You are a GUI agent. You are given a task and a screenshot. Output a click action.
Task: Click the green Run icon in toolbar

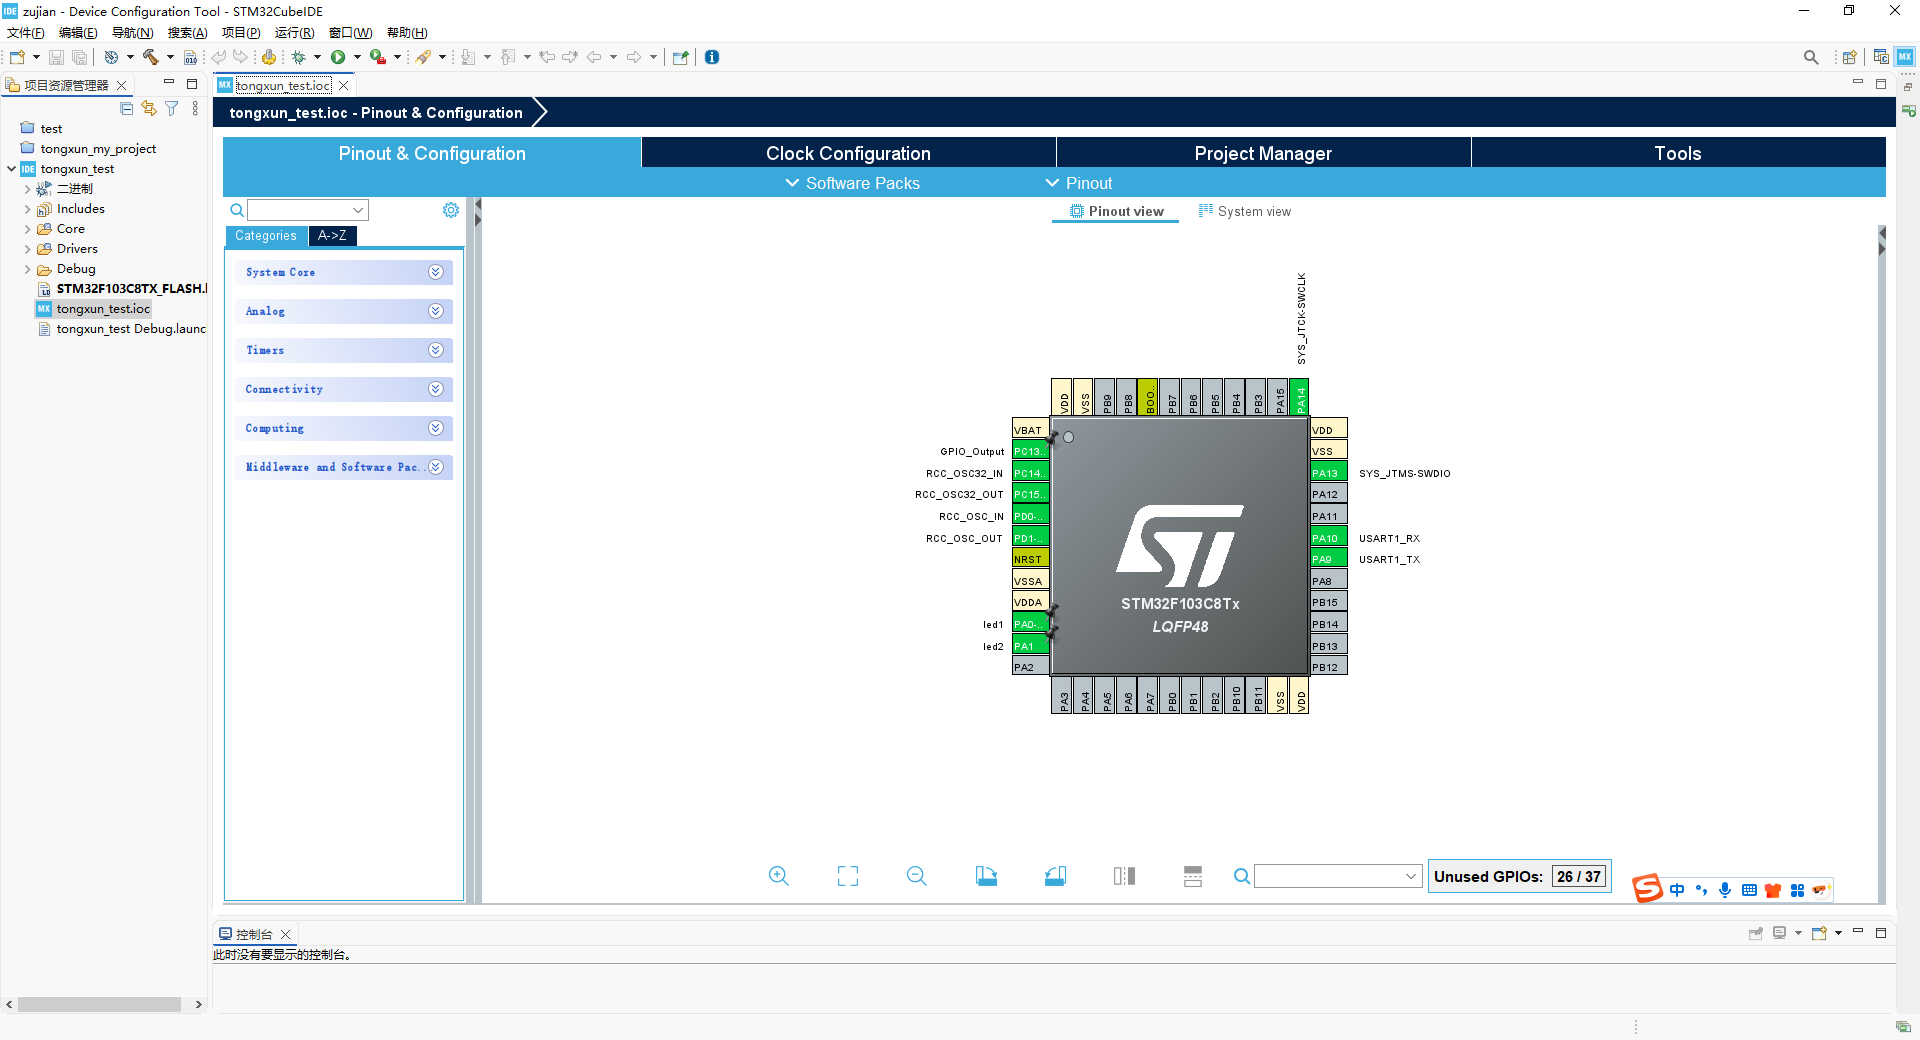[340, 57]
